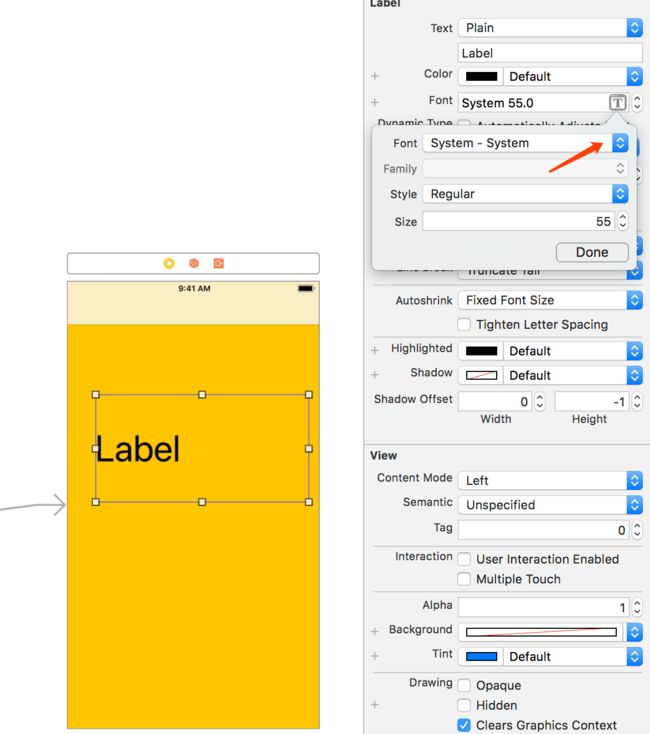This screenshot has width=650, height=734.
Task: Check the Hidden drawing option
Action: click(x=464, y=705)
